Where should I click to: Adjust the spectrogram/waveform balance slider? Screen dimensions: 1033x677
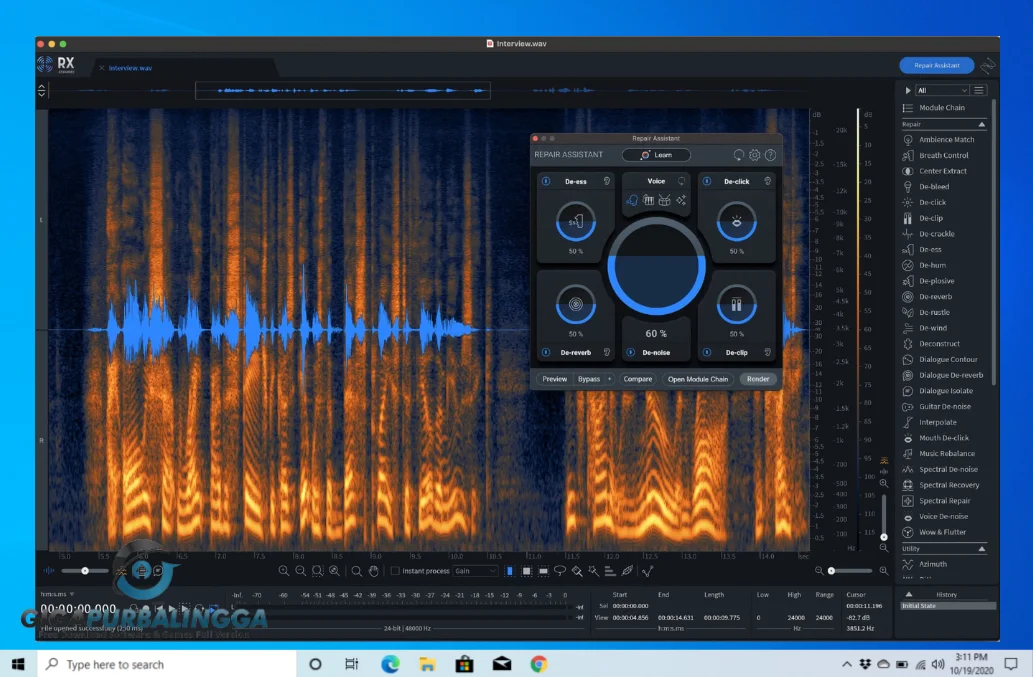coord(85,571)
